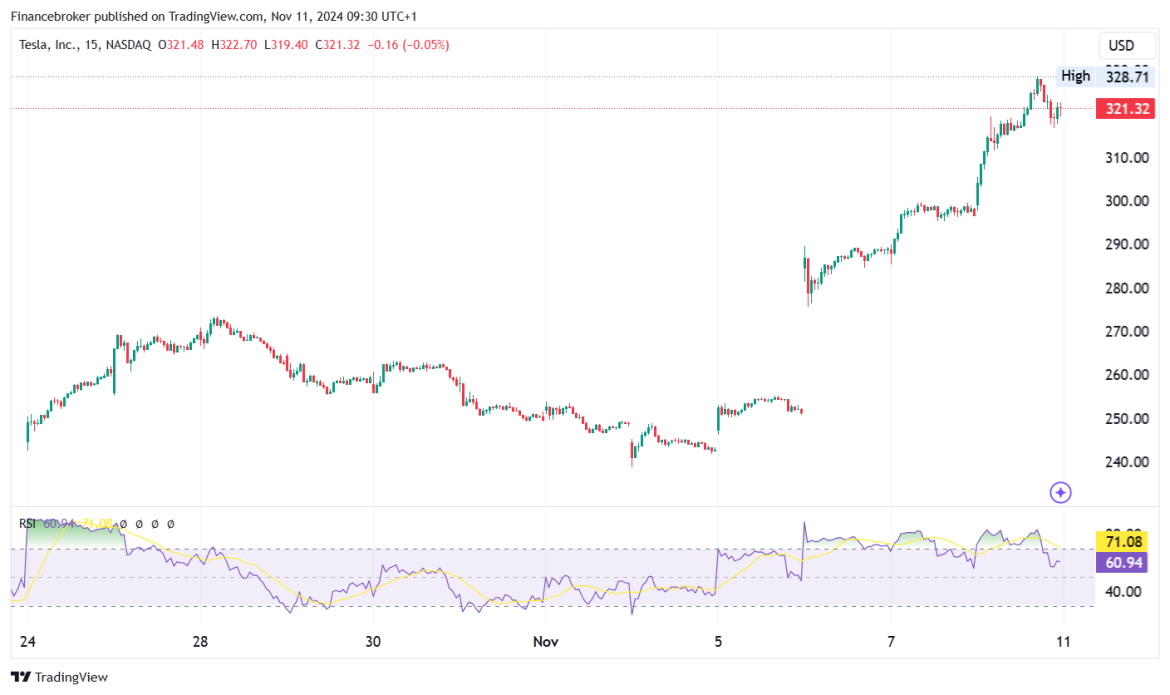The image size is (1170, 695).
Task: Select the RSI indicator legend label
Action: click(27, 524)
